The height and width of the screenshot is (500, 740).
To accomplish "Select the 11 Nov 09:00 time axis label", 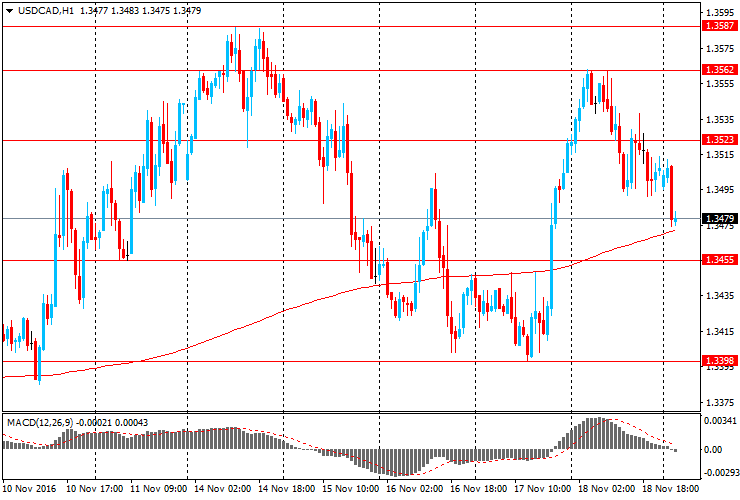I will (x=159, y=488).
